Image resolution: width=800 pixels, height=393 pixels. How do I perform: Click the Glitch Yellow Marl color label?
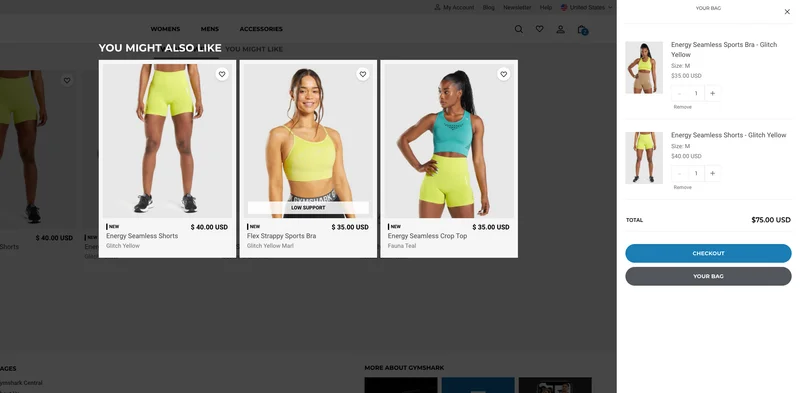click(x=270, y=246)
